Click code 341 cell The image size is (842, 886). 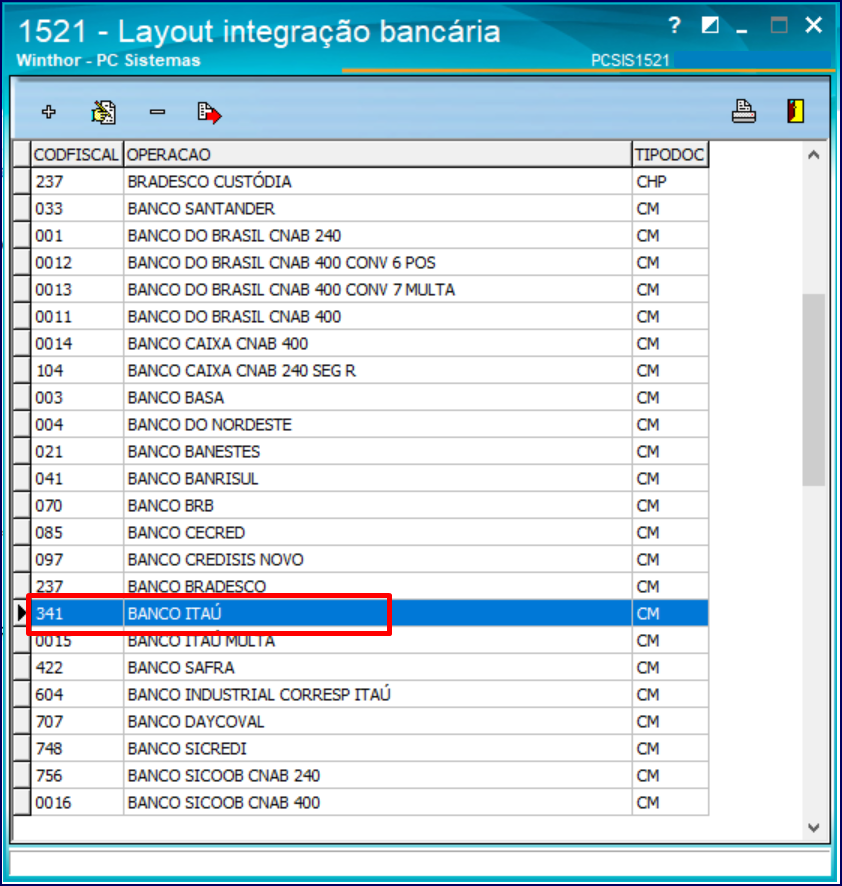point(77,614)
